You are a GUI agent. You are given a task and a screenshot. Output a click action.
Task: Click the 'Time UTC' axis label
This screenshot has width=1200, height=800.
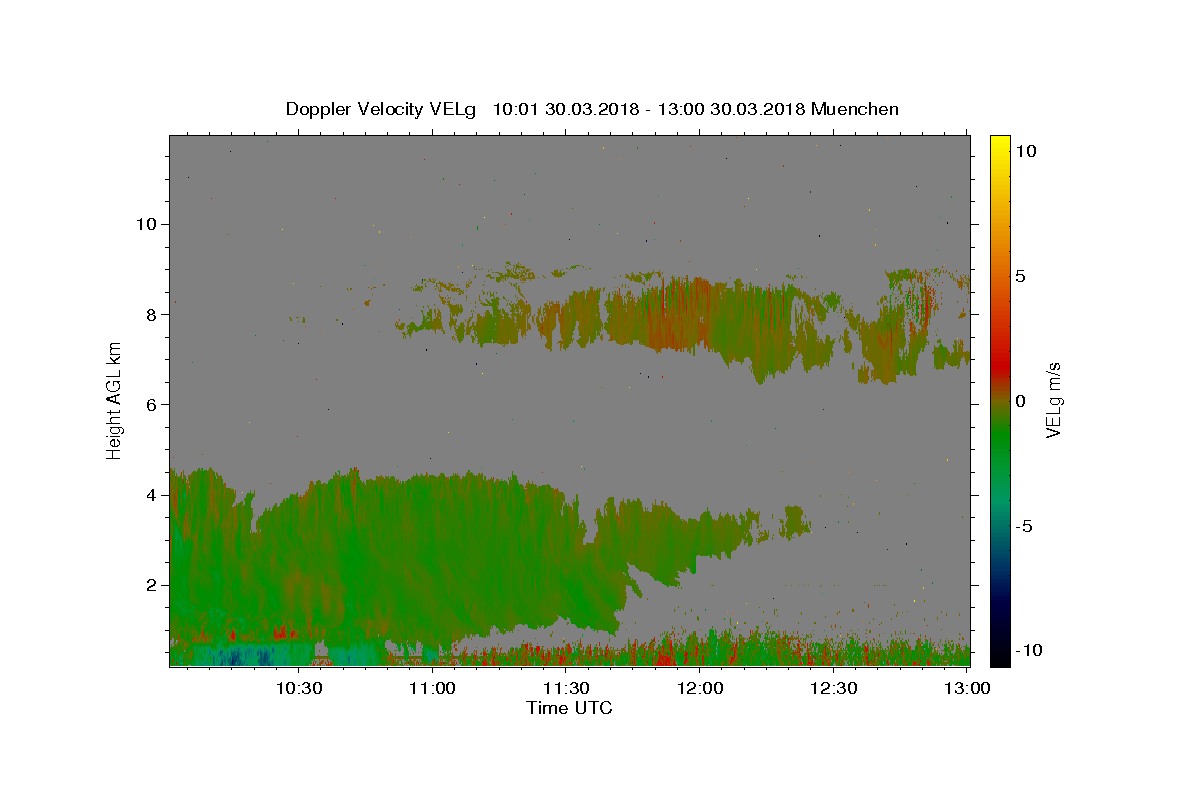[x=569, y=708]
